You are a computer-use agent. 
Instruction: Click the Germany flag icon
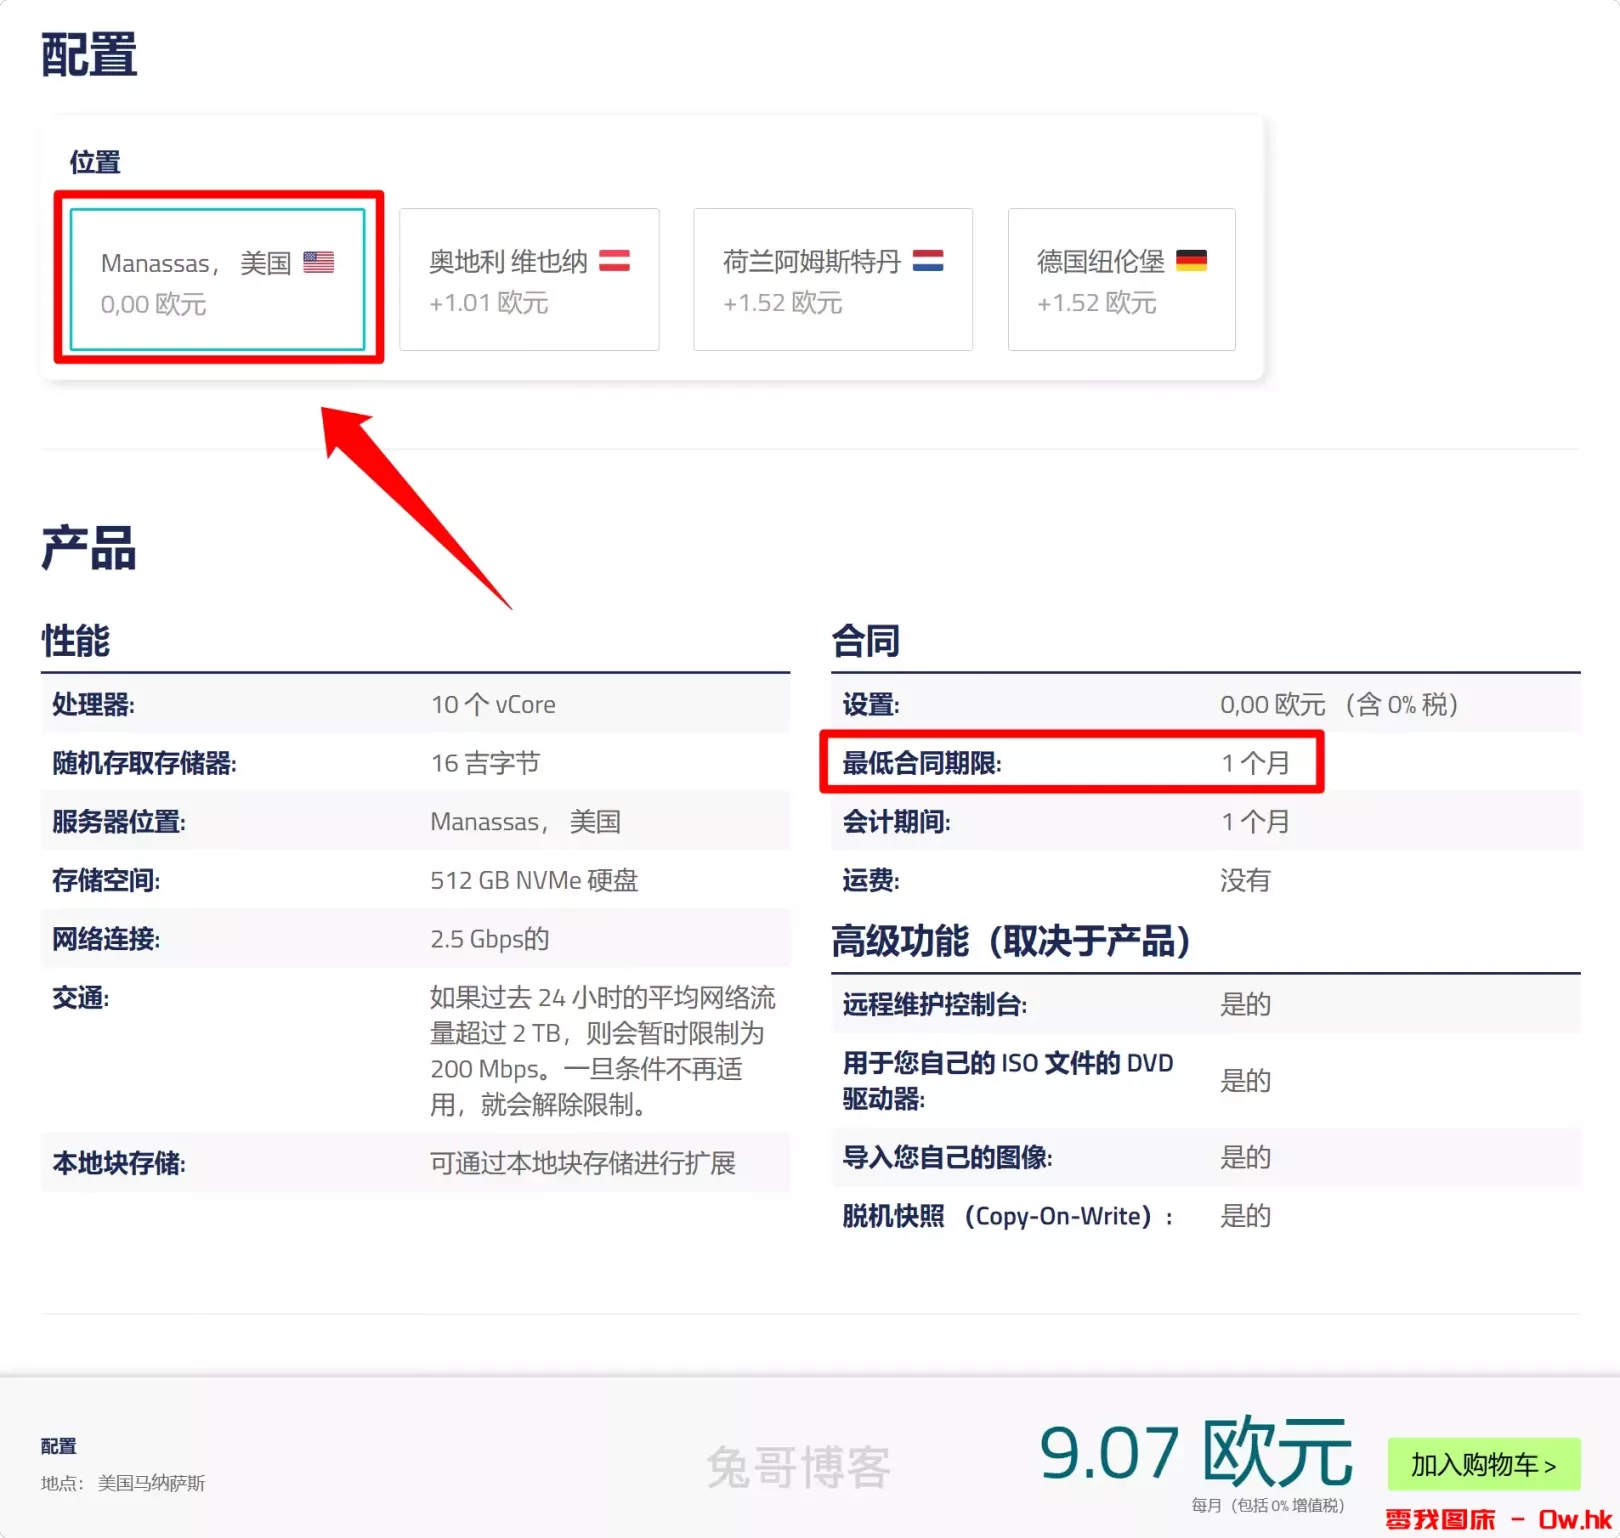coord(1191,261)
